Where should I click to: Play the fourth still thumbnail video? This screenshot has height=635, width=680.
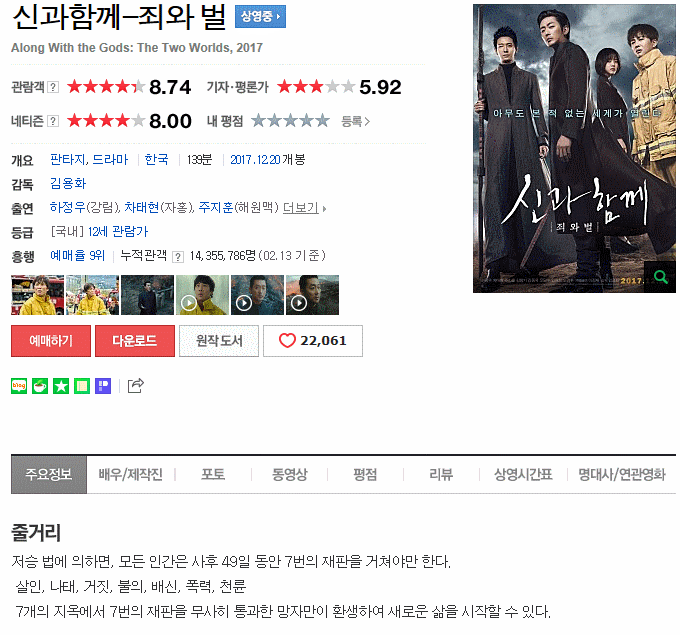tap(202, 295)
